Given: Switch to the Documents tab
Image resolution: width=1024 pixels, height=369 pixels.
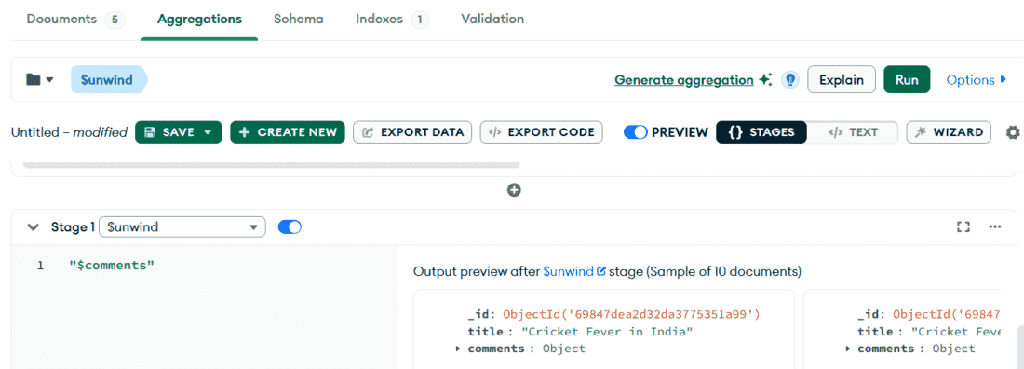Looking at the screenshot, I should pos(75,19).
